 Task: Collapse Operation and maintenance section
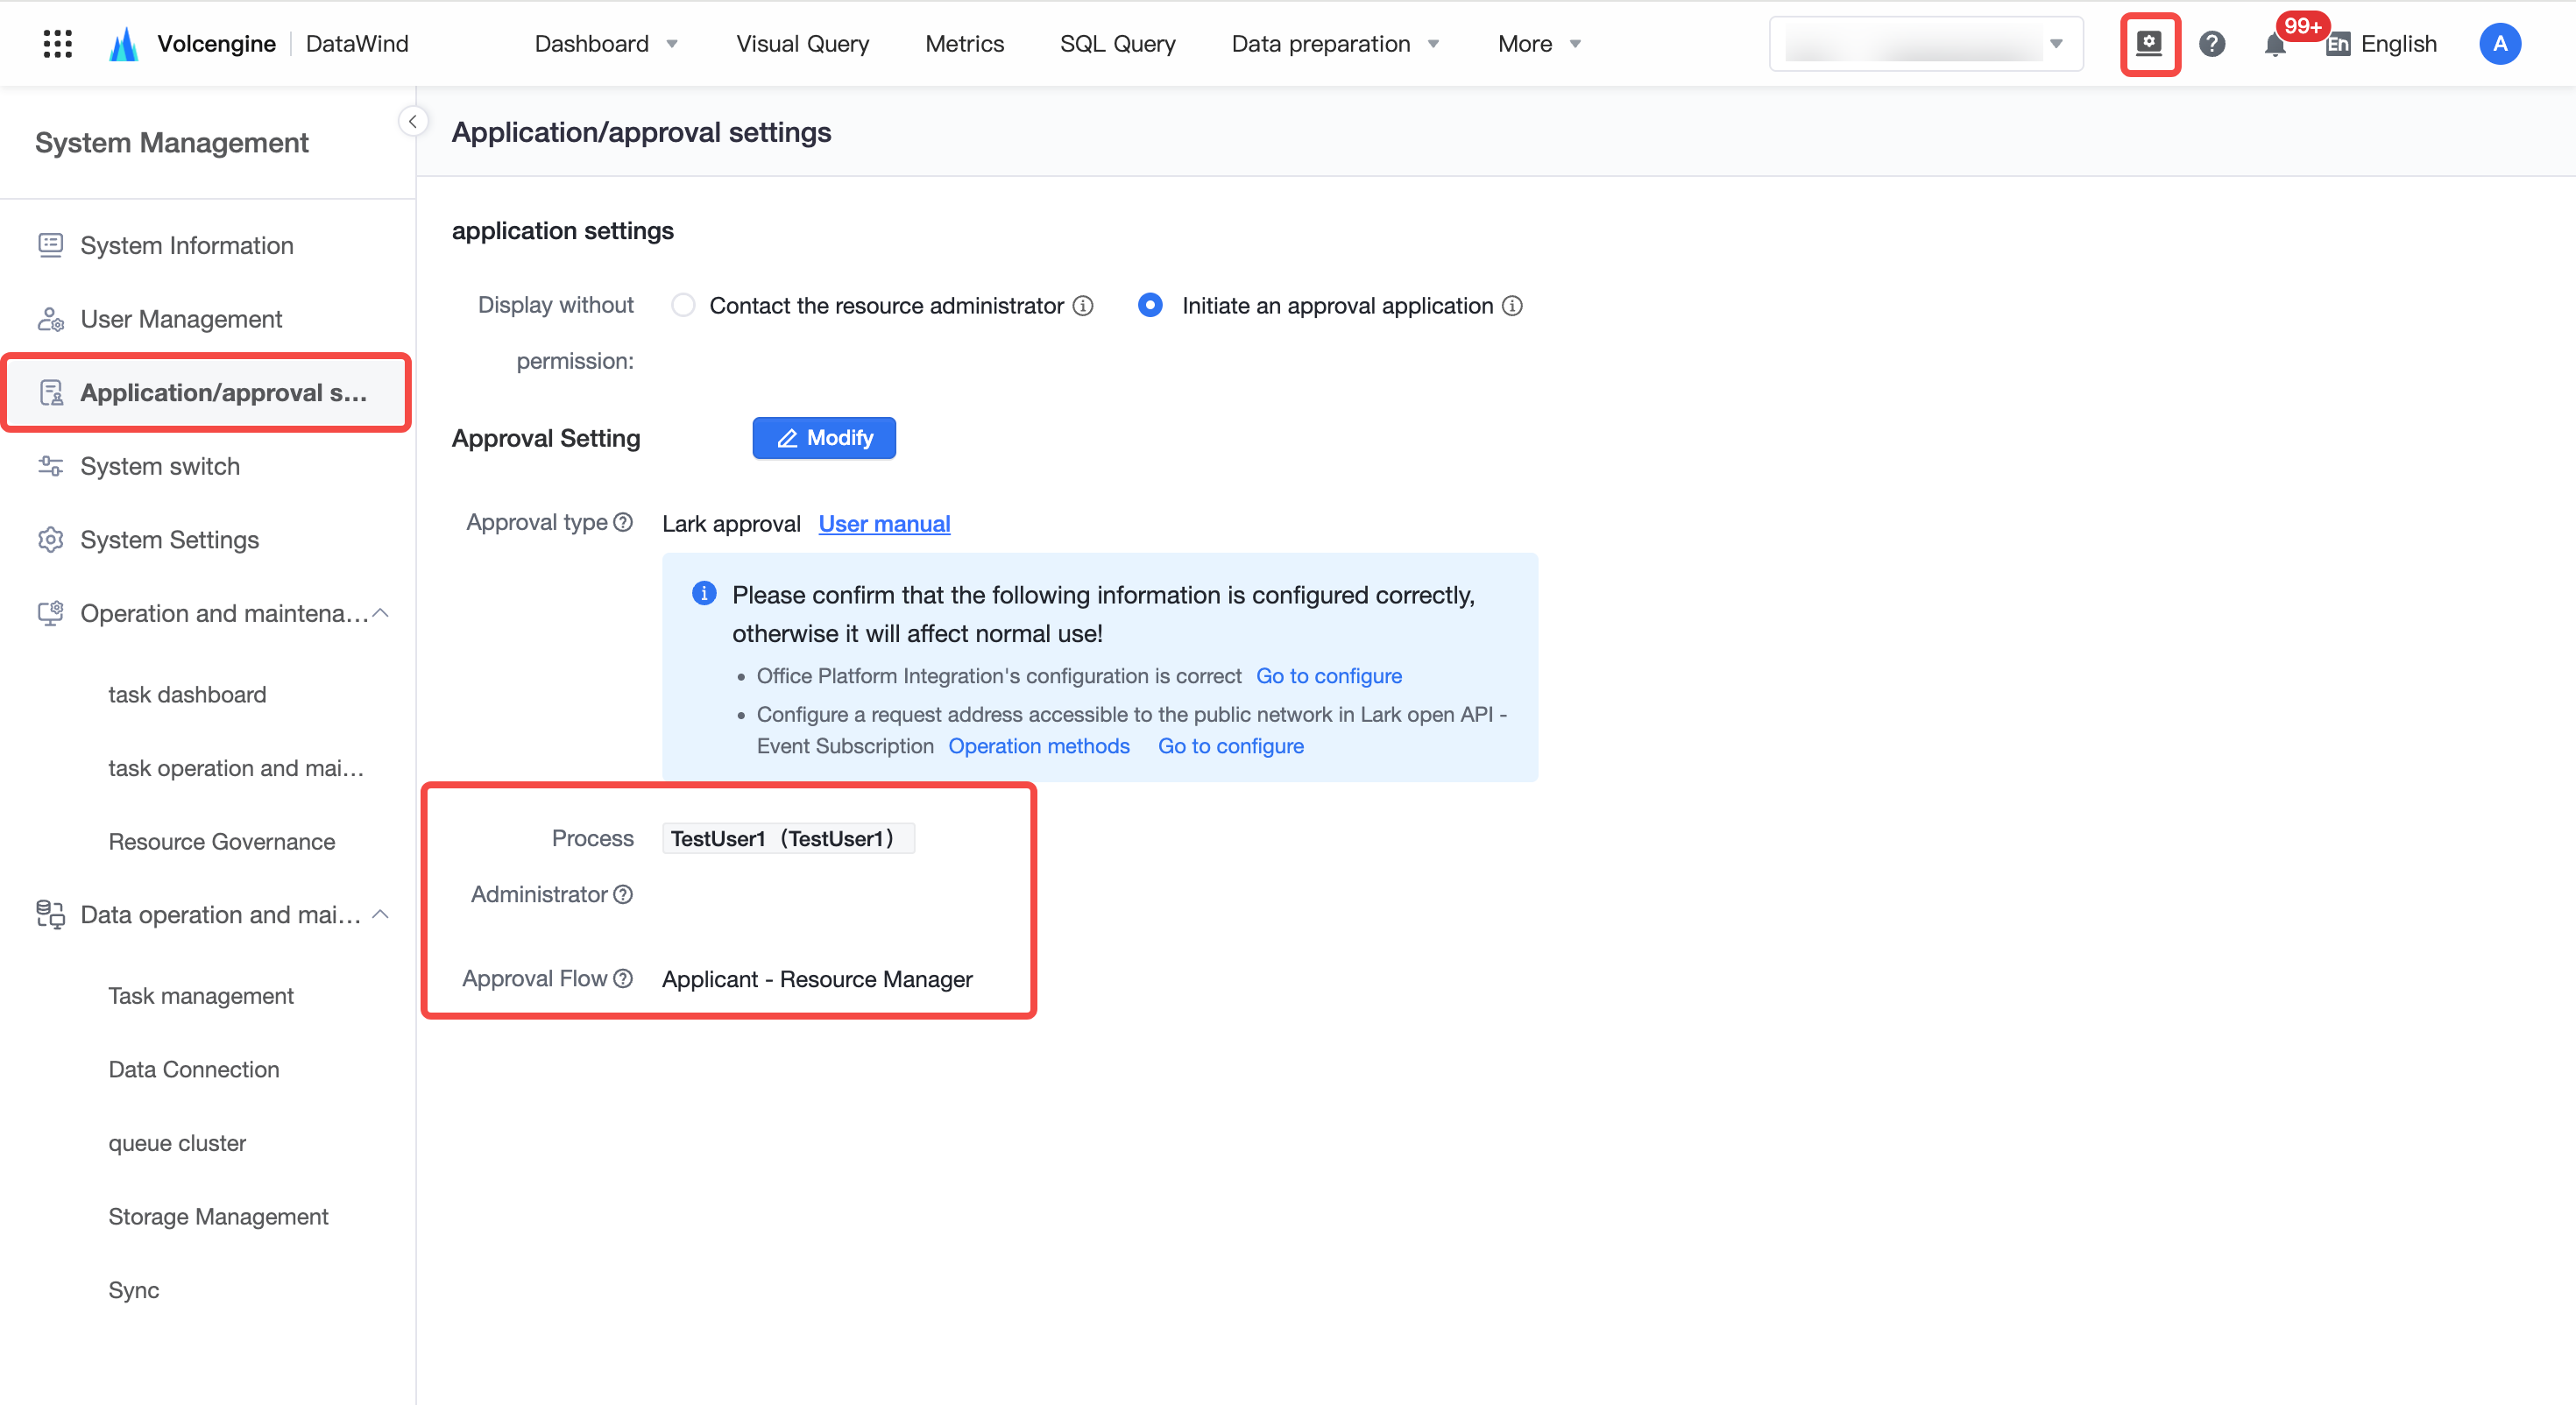point(380,613)
